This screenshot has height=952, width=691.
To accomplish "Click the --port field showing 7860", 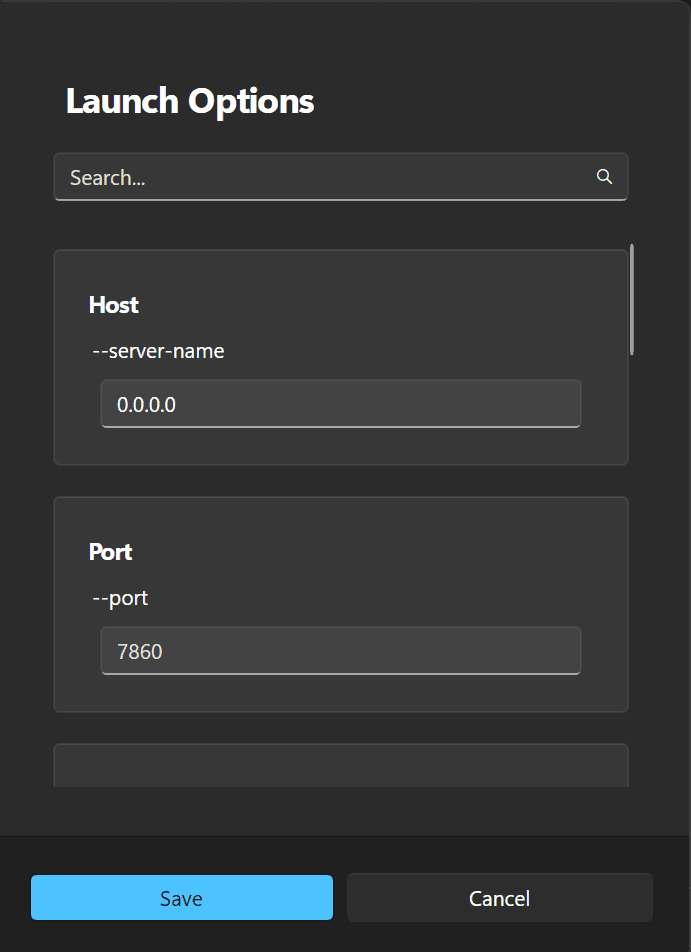I will [341, 651].
